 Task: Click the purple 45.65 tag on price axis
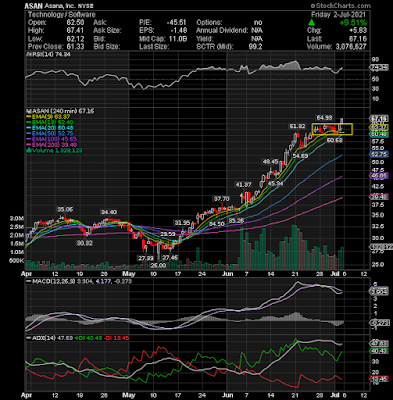point(379,176)
